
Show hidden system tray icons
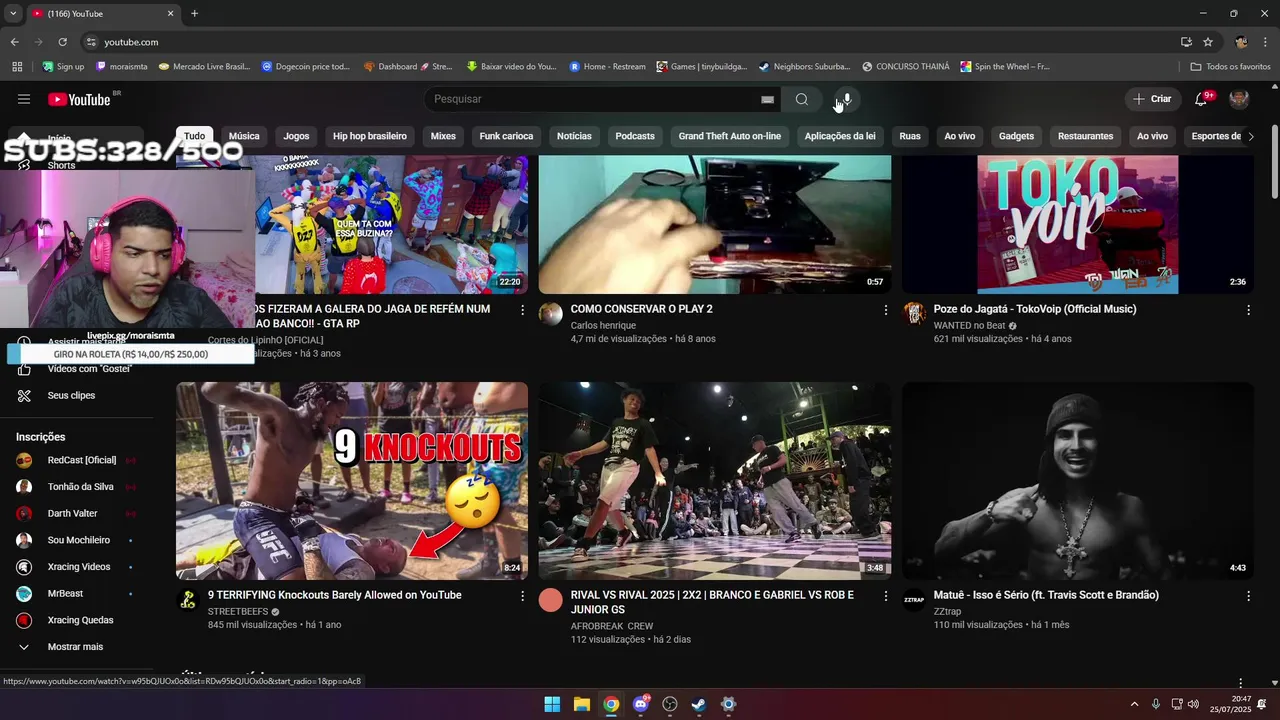1134,704
